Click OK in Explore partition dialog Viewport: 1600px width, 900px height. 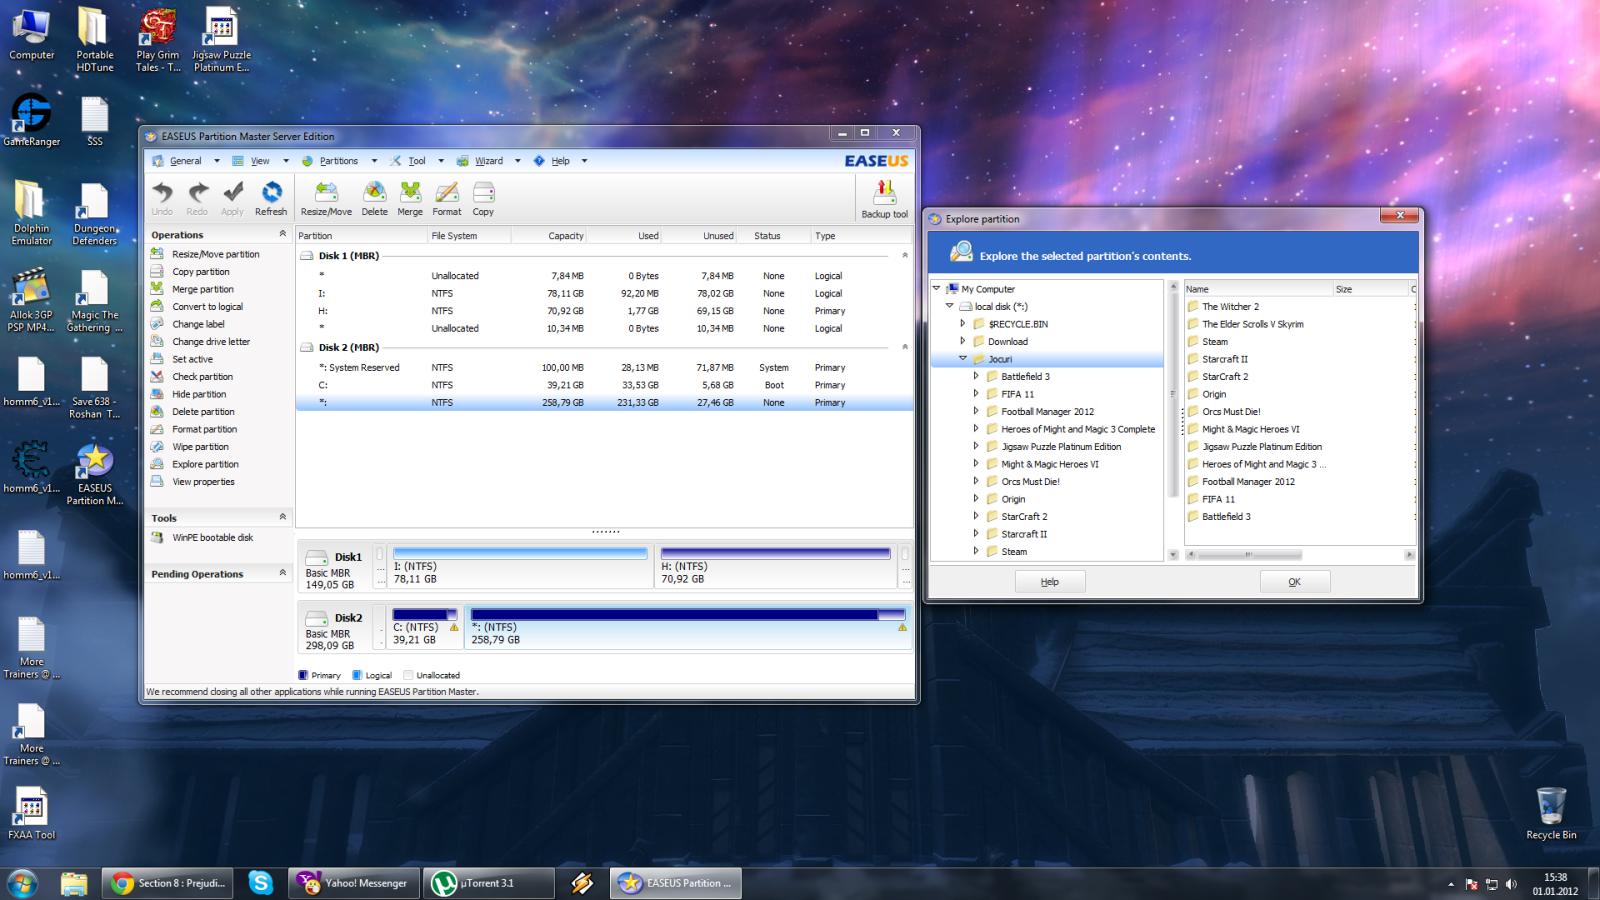(x=1294, y=582)
